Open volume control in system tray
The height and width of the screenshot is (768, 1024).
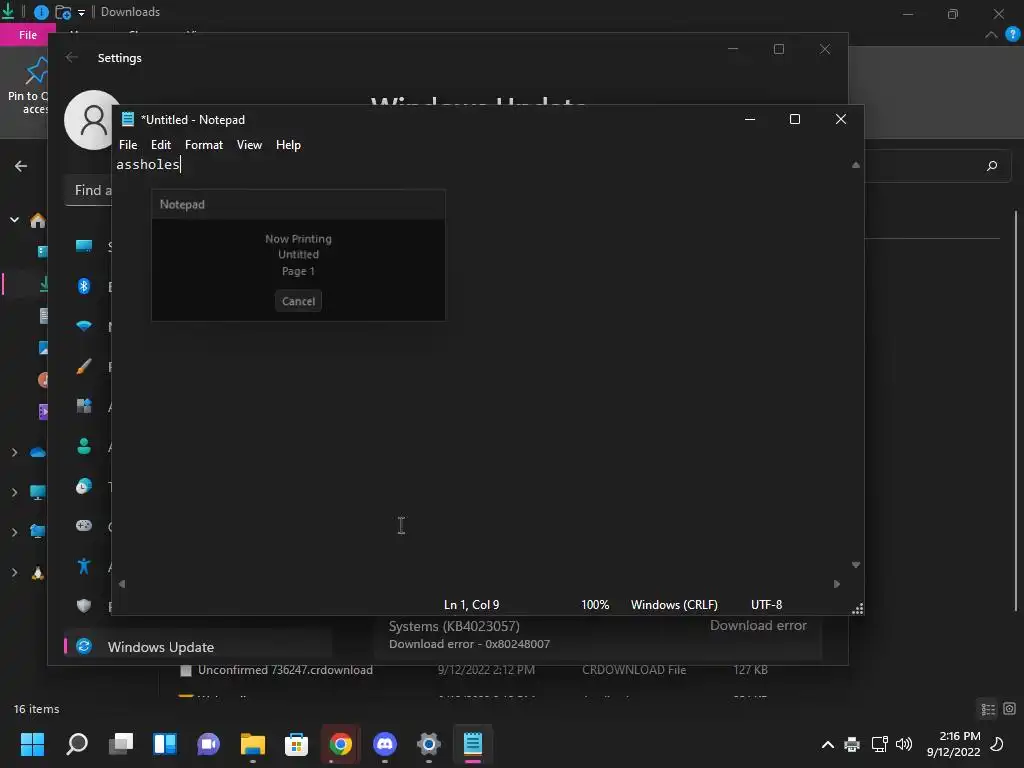click(x=904, y=744)
